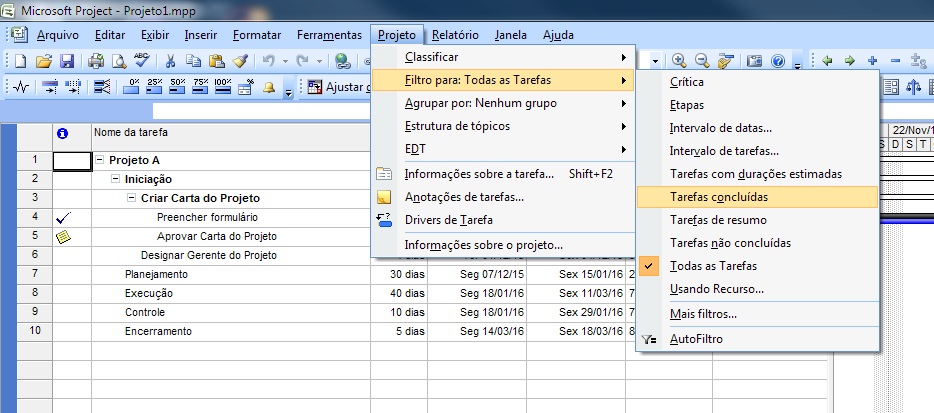934x413 pixels.
Task: Undo the last action arrow icon
Action: 269,60
